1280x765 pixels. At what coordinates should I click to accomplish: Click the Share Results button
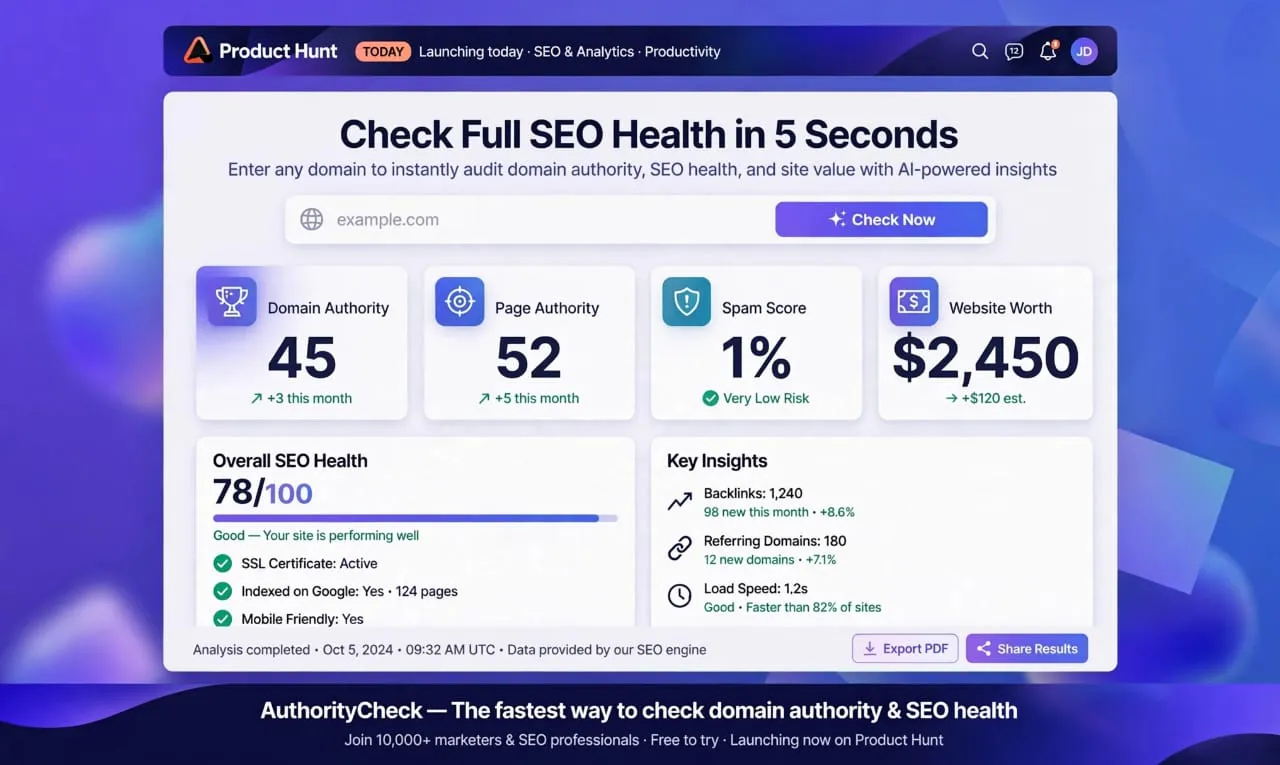[x=1027, y=649]
